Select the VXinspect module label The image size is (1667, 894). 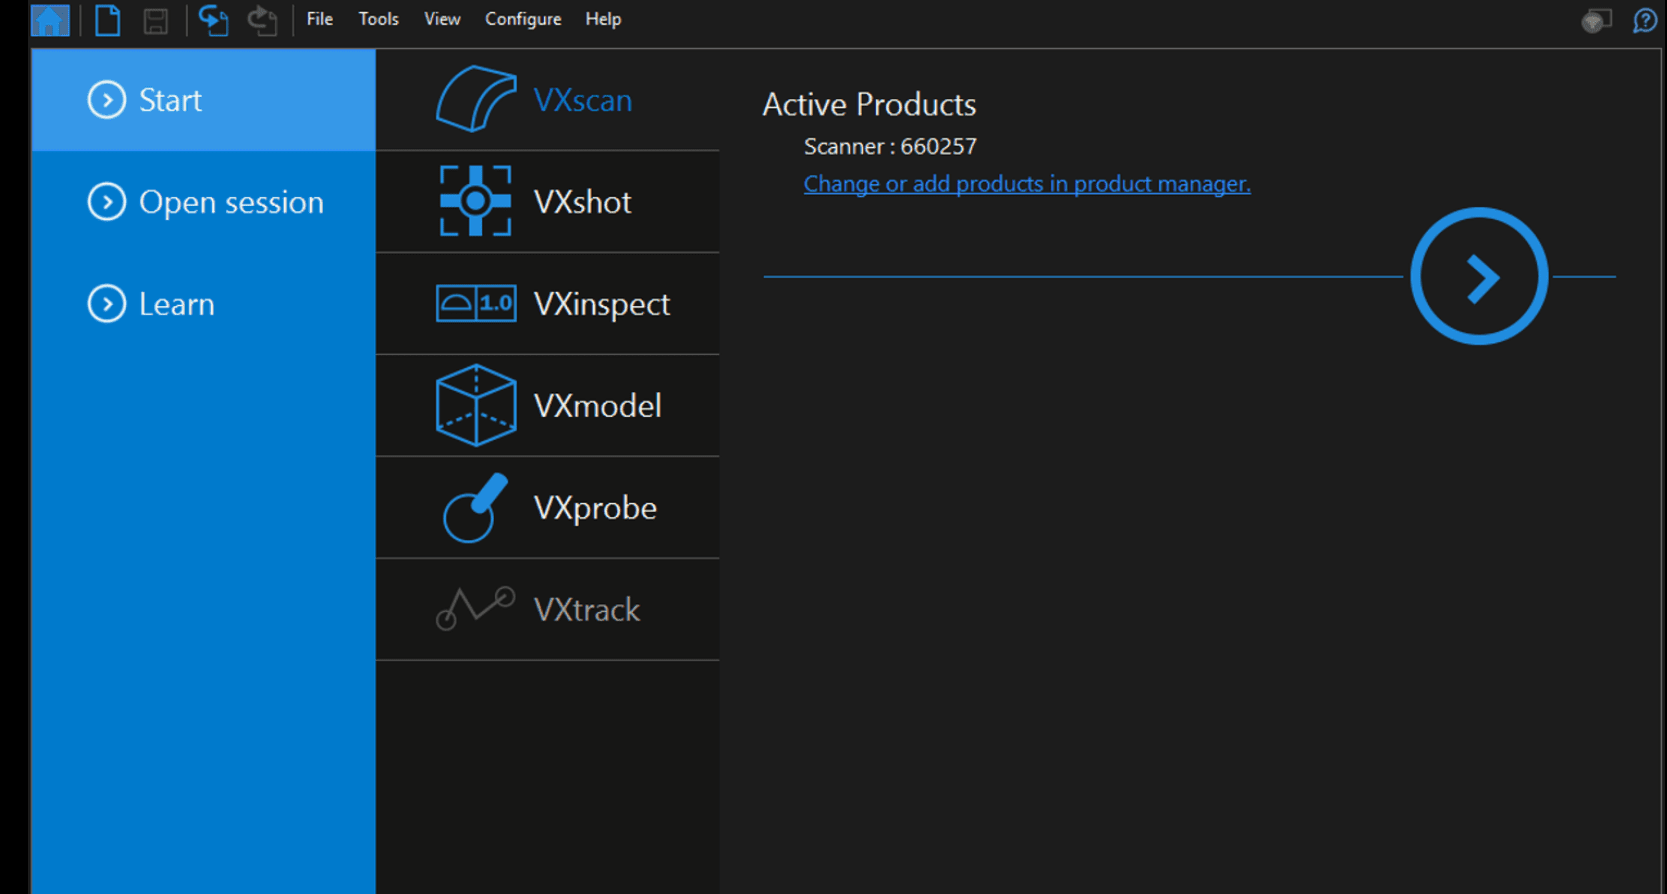coord(602,304)
